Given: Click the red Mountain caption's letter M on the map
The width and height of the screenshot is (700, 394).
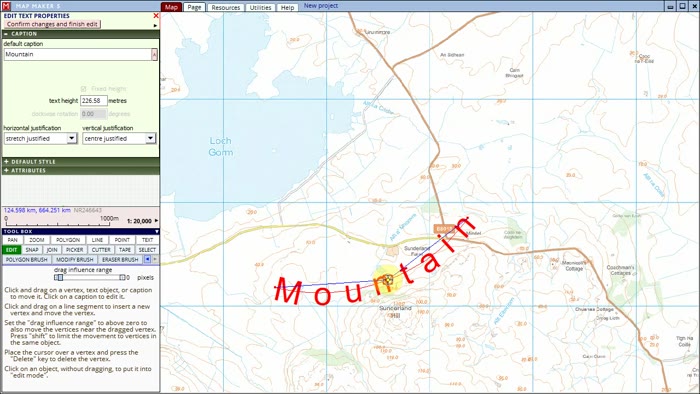Looking at the screenshot, I should (288, 290).
